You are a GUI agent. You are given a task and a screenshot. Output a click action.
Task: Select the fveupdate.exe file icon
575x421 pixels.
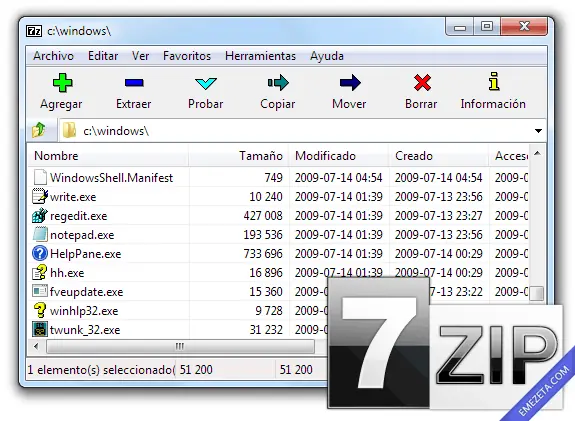point(40,291)
